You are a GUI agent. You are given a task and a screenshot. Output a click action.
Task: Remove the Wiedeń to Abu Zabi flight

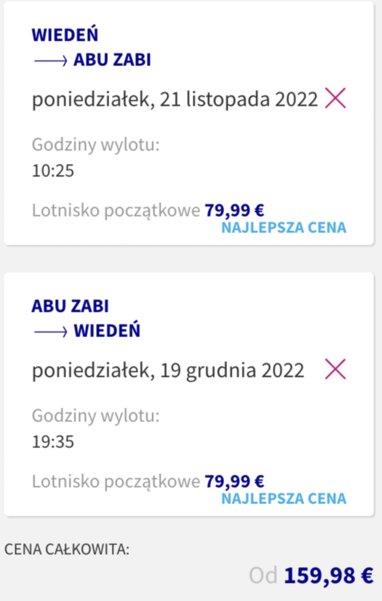point(335,98)
